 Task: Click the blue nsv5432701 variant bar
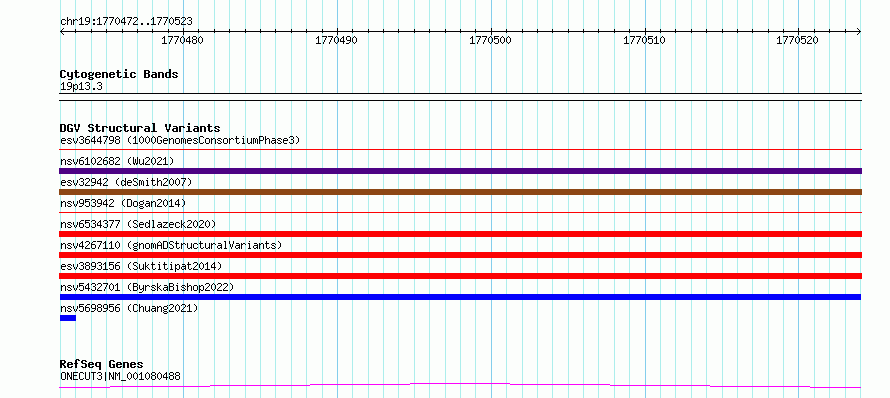click(460, 297)
